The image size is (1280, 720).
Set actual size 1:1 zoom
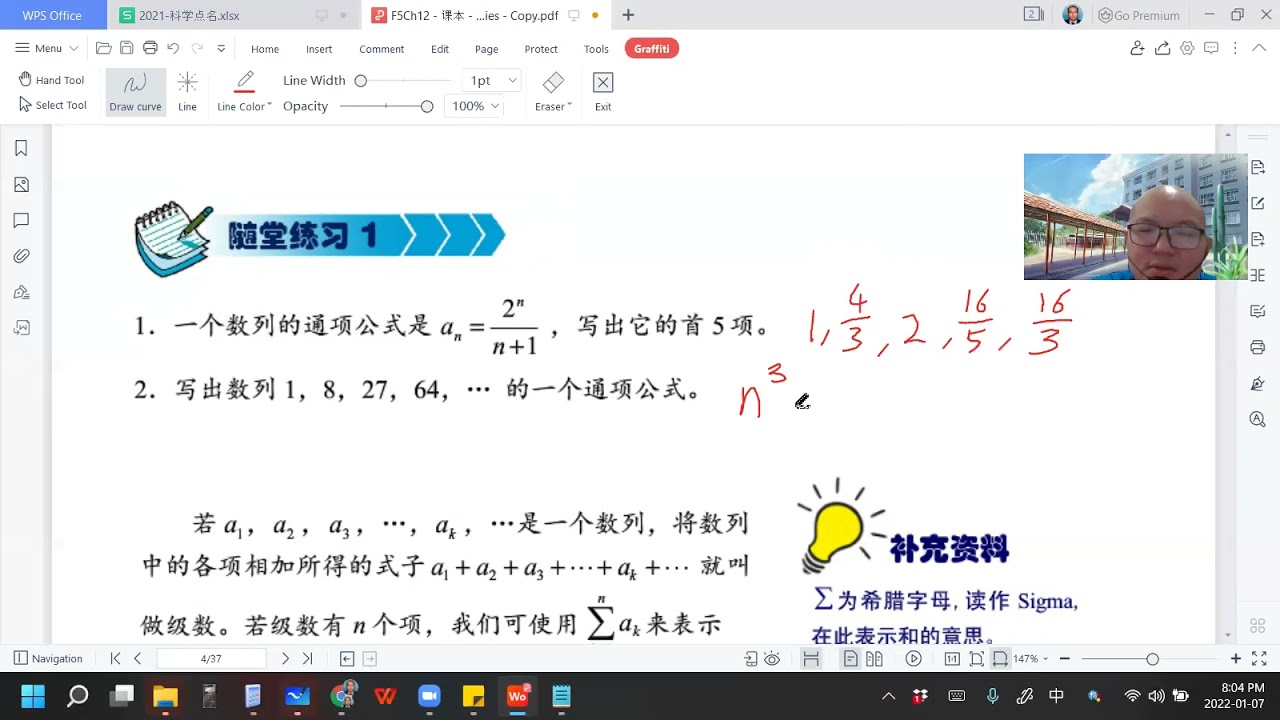tap(952, 659)
